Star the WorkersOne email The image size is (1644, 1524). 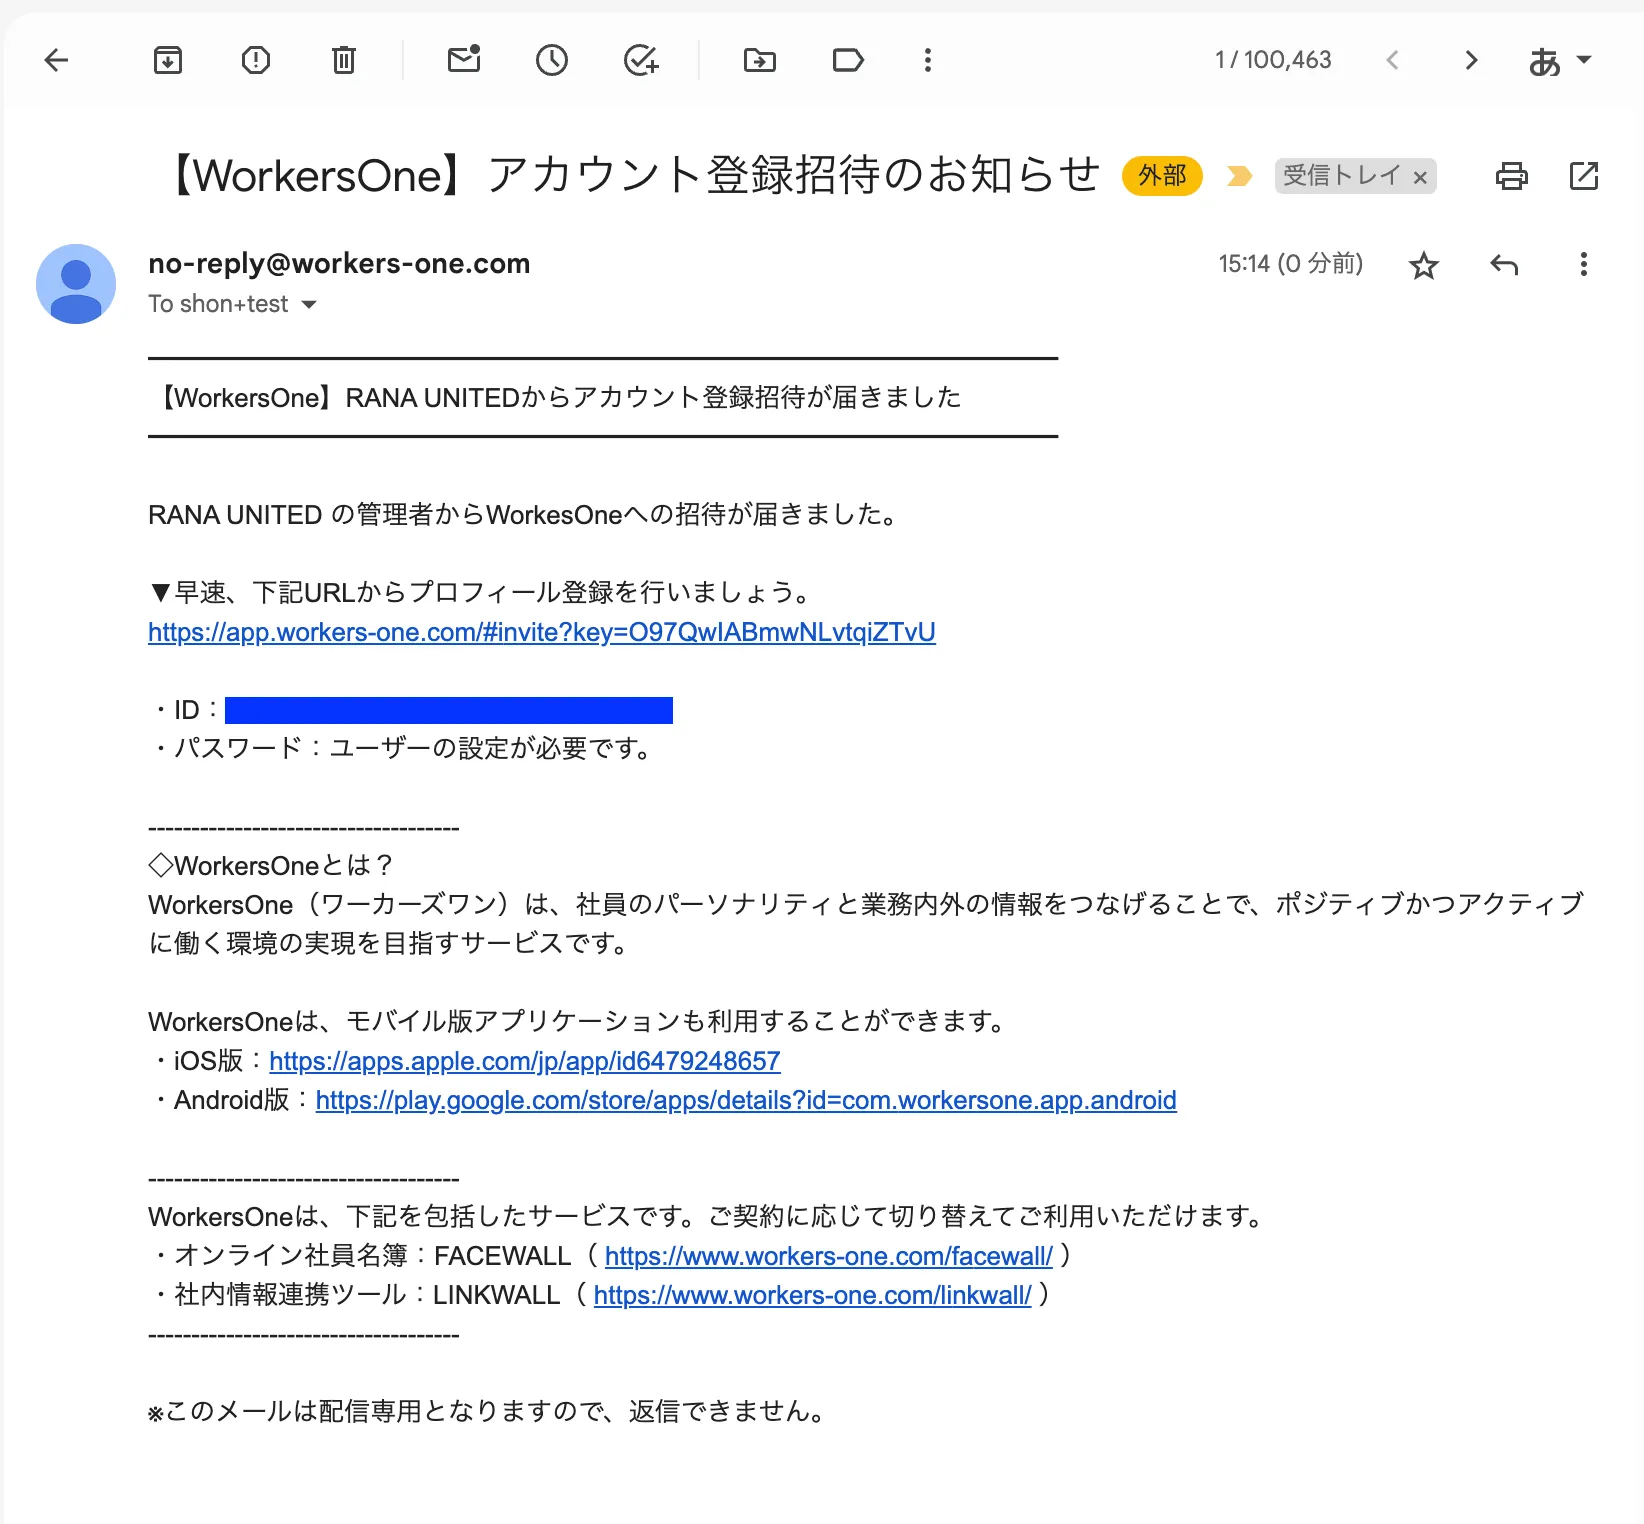1424,265
